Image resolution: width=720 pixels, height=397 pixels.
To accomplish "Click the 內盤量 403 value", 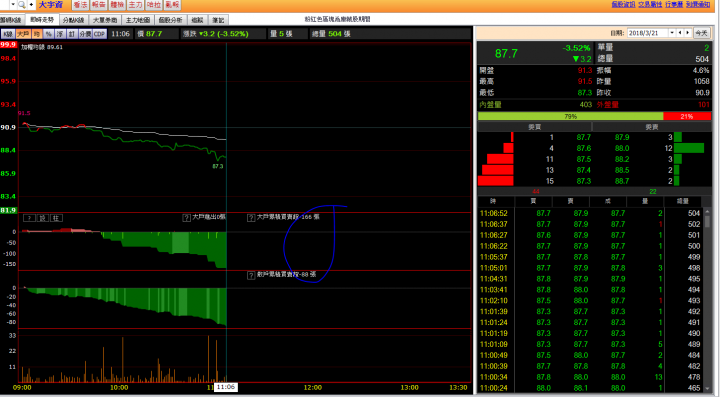I will pyautogui.click(x=585, y=105).
